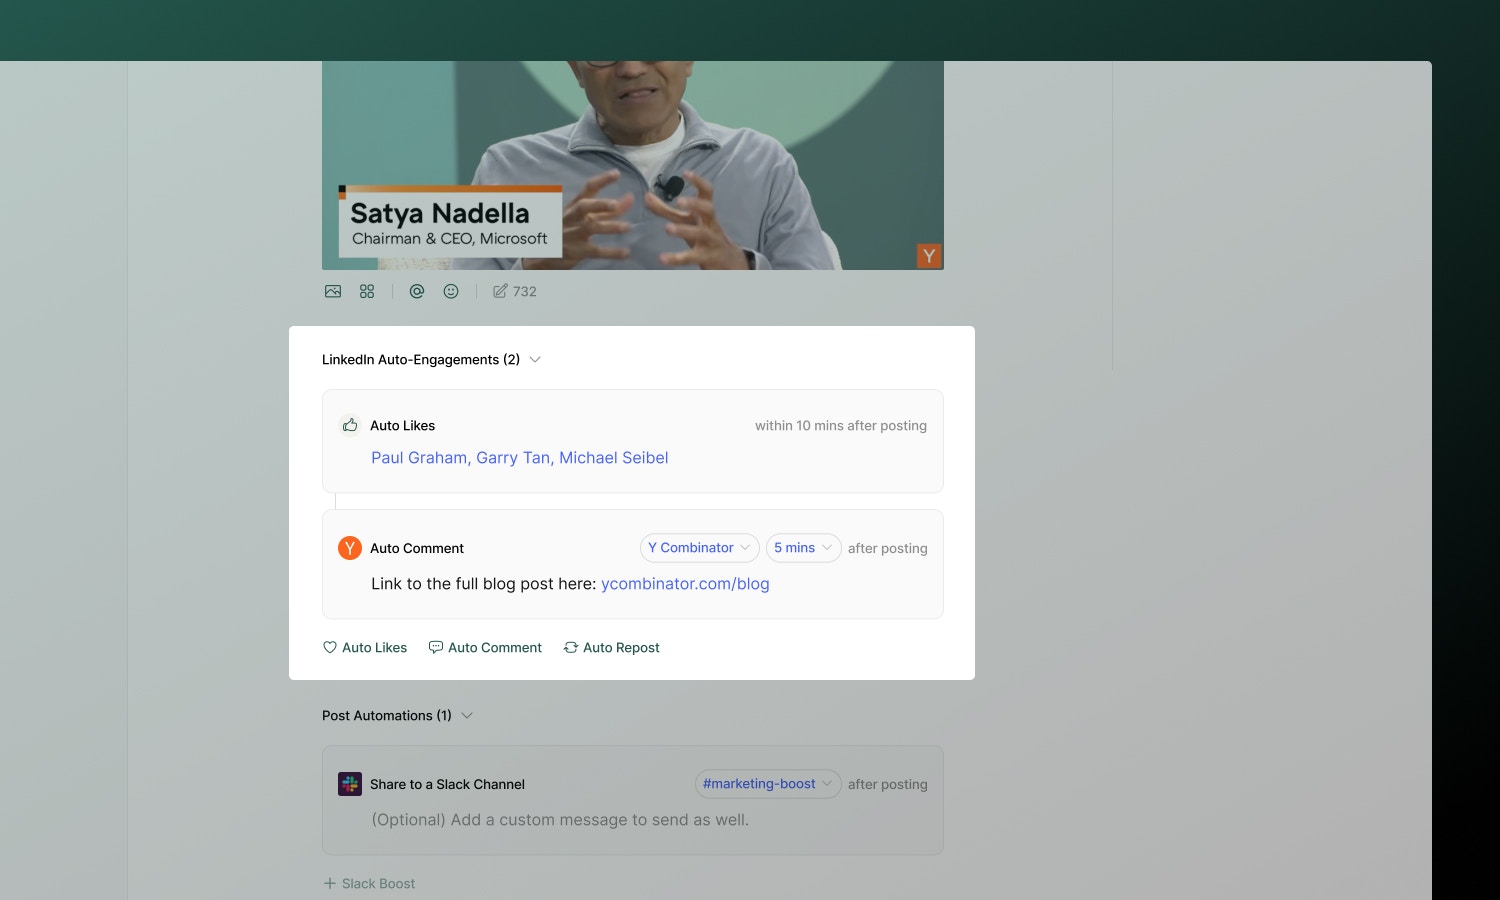Open the Y Combinator account dropdown

point(699,547)
